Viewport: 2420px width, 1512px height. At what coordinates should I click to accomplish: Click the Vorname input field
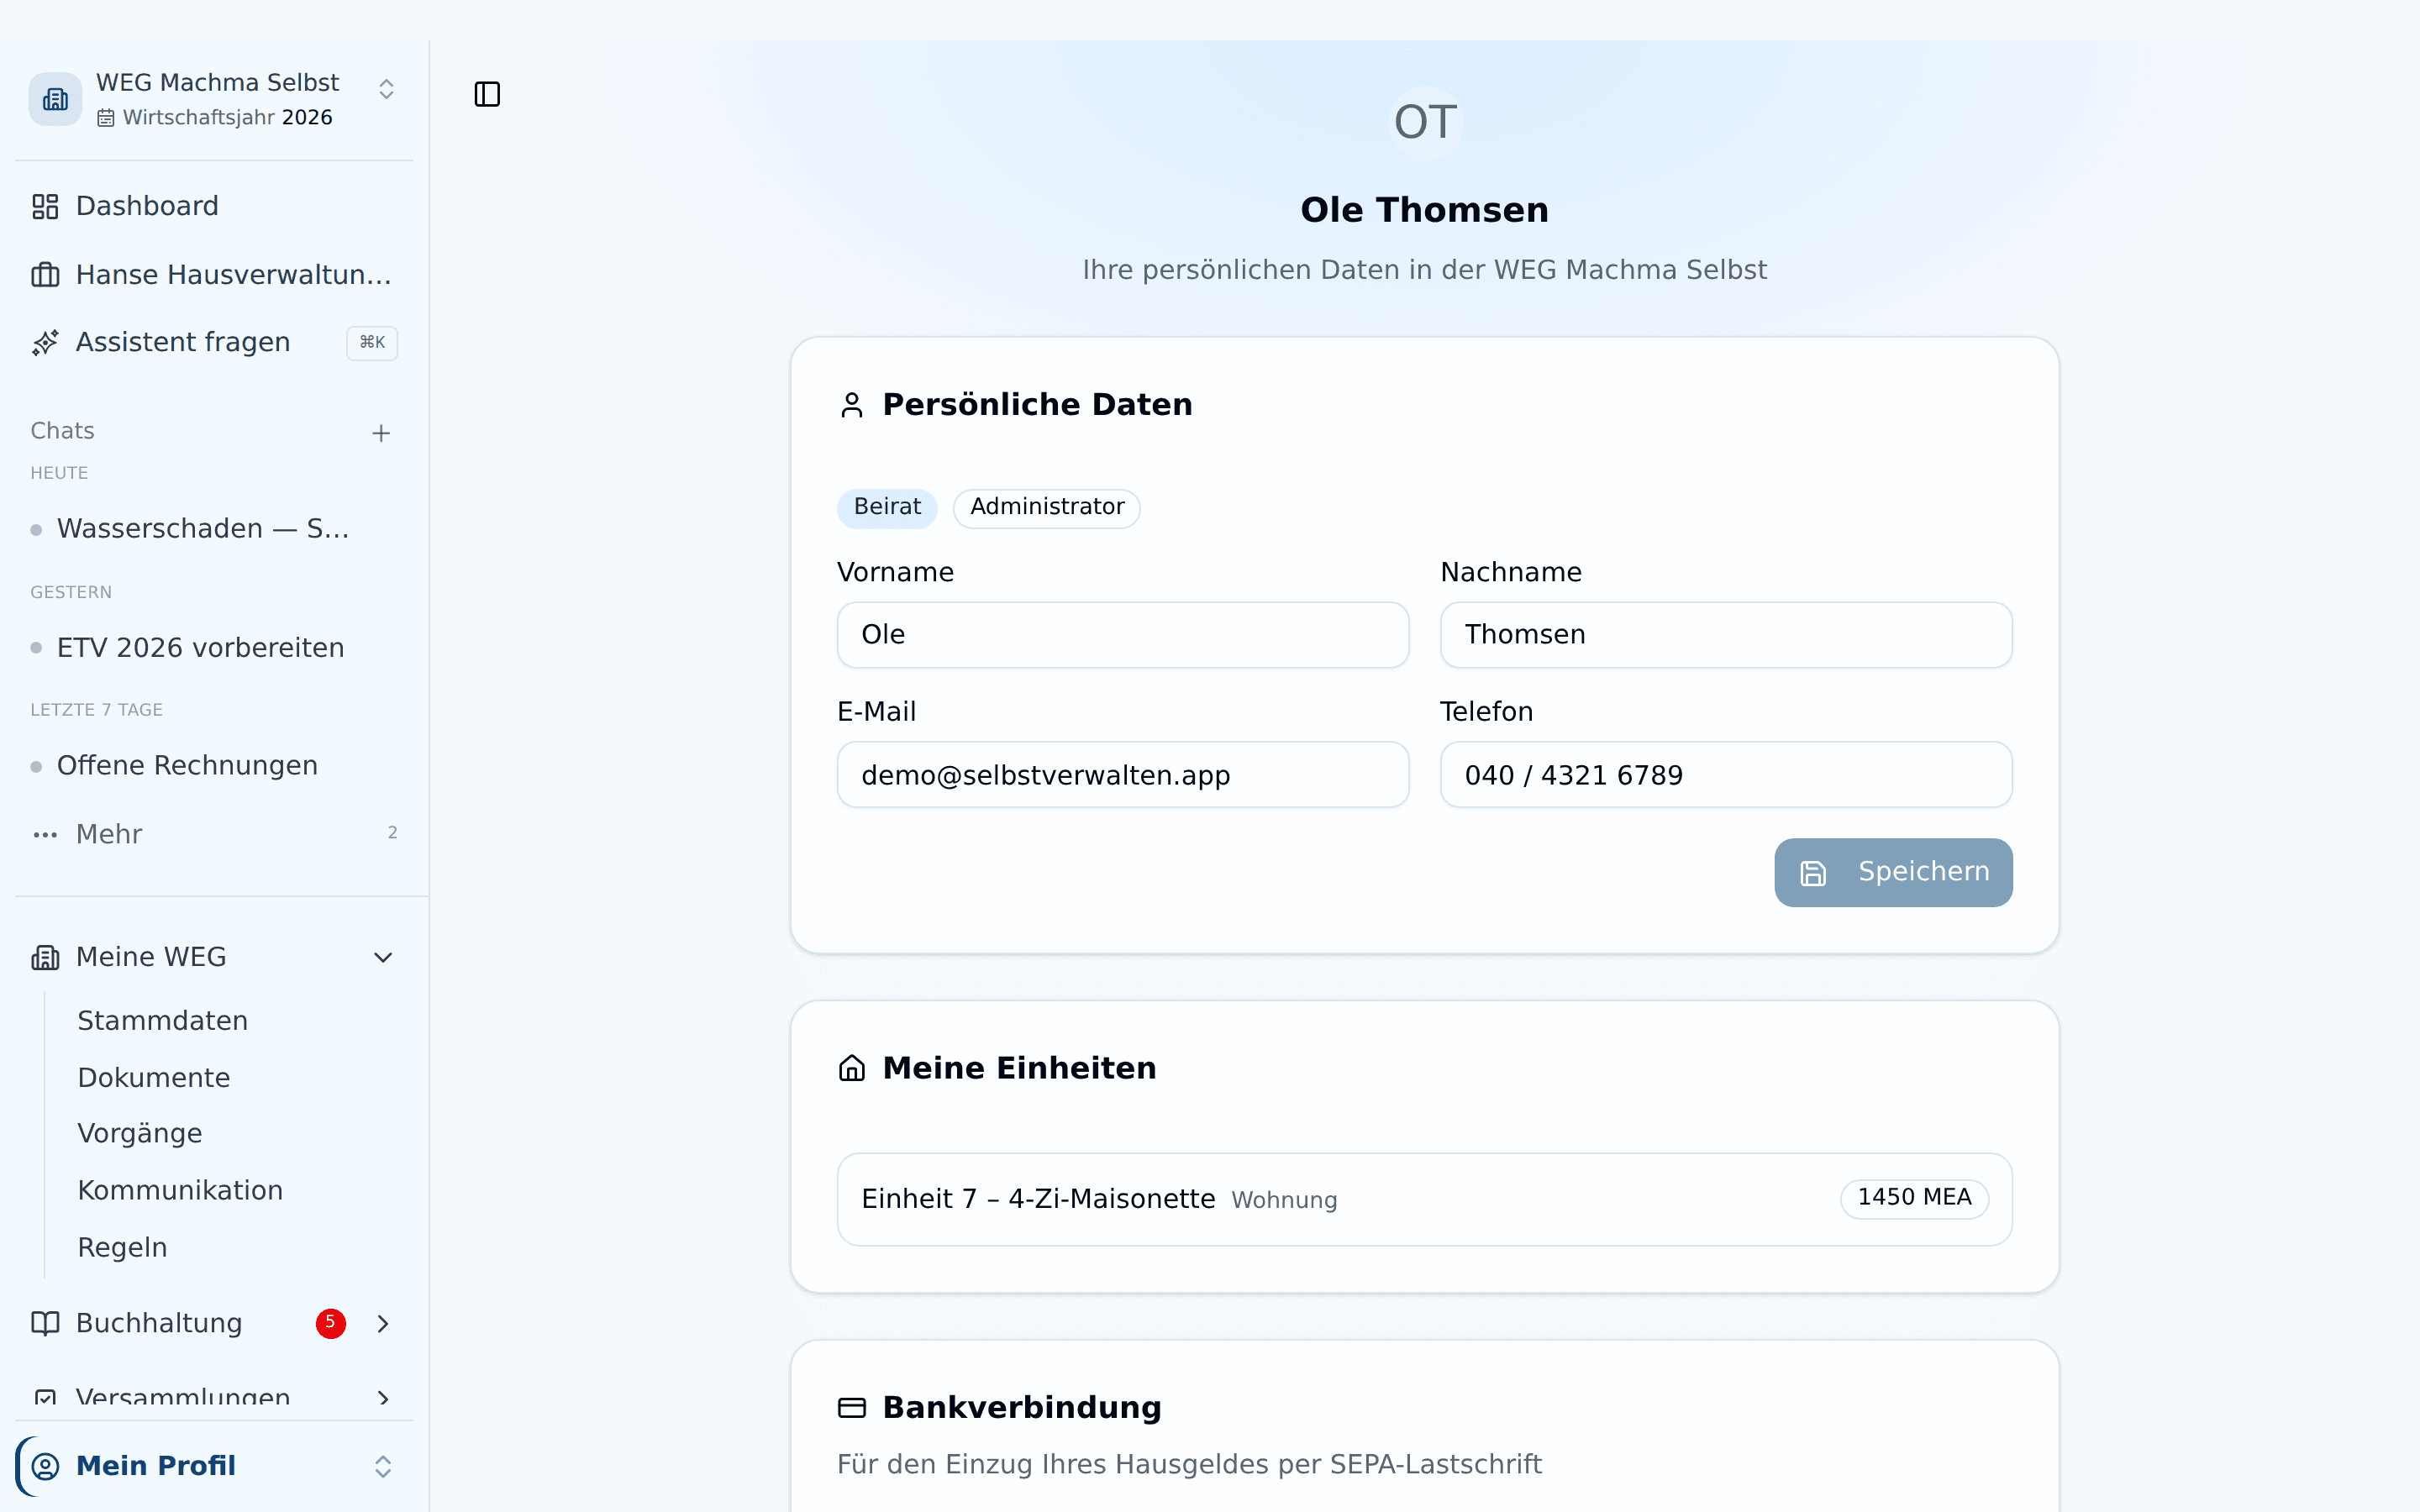tap(1123, 634)
